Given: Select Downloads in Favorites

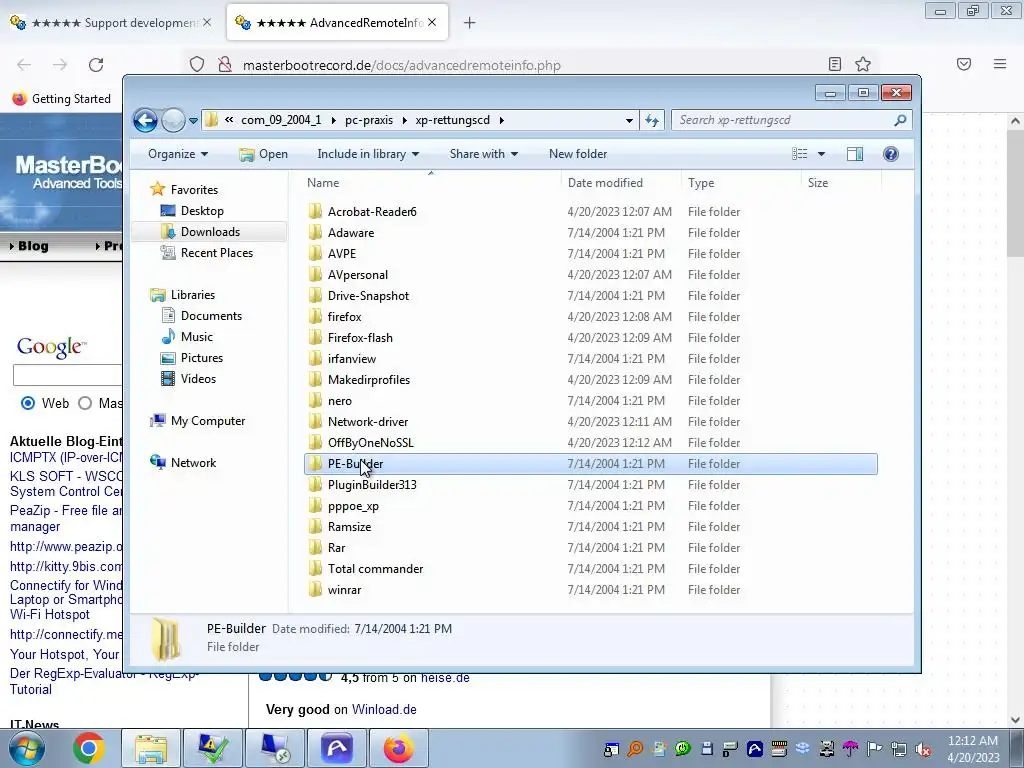Looking at the screenshot, I should (x=209, y=232).
